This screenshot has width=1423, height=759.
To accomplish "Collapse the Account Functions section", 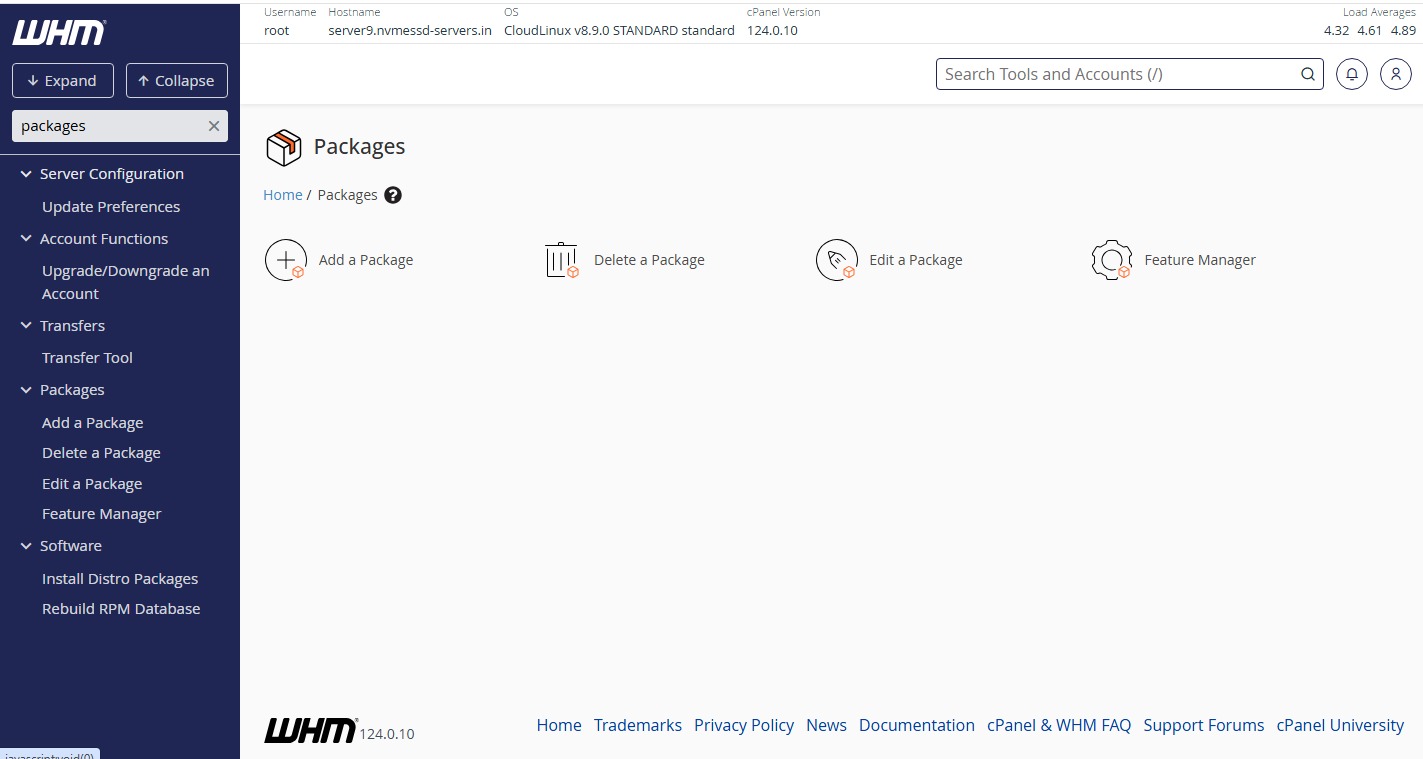I will point(26,239).
